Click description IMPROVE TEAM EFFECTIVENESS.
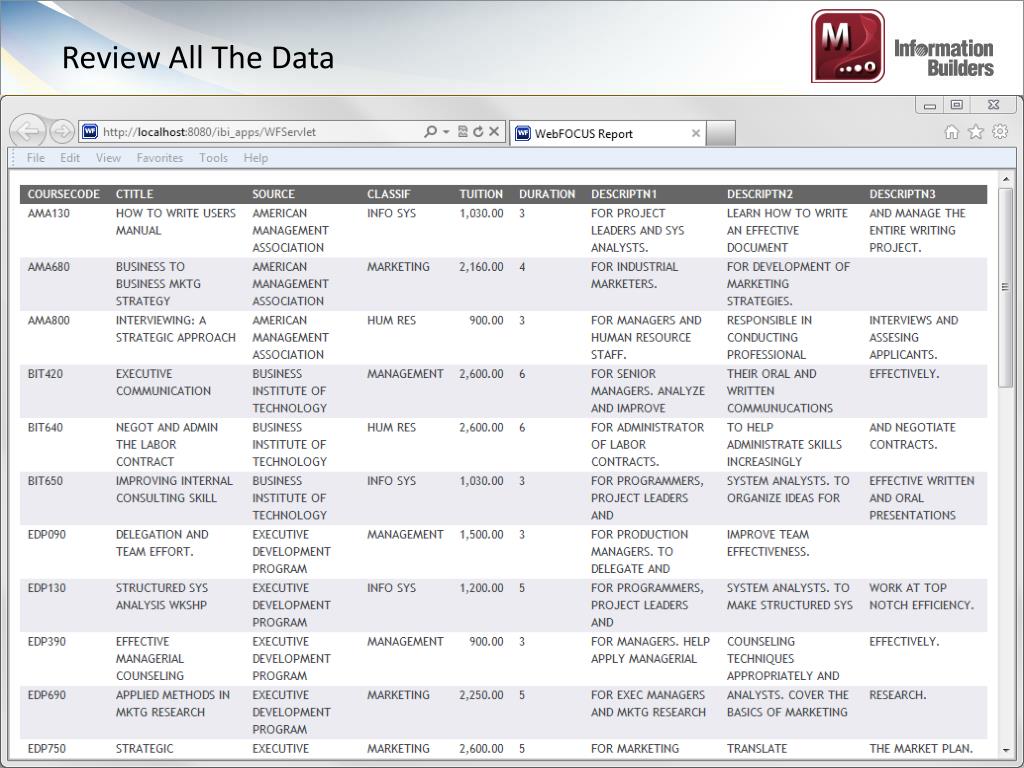This screenshot has height=768, width=1024. [x=768, y=543]
